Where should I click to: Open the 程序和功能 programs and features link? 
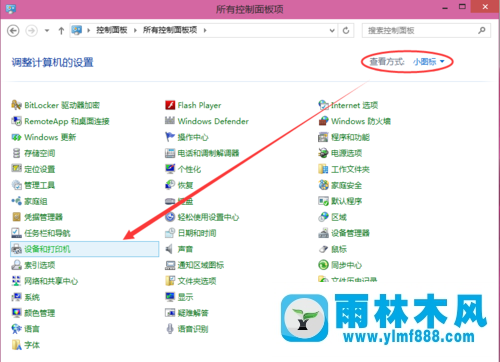pos(350,137)
